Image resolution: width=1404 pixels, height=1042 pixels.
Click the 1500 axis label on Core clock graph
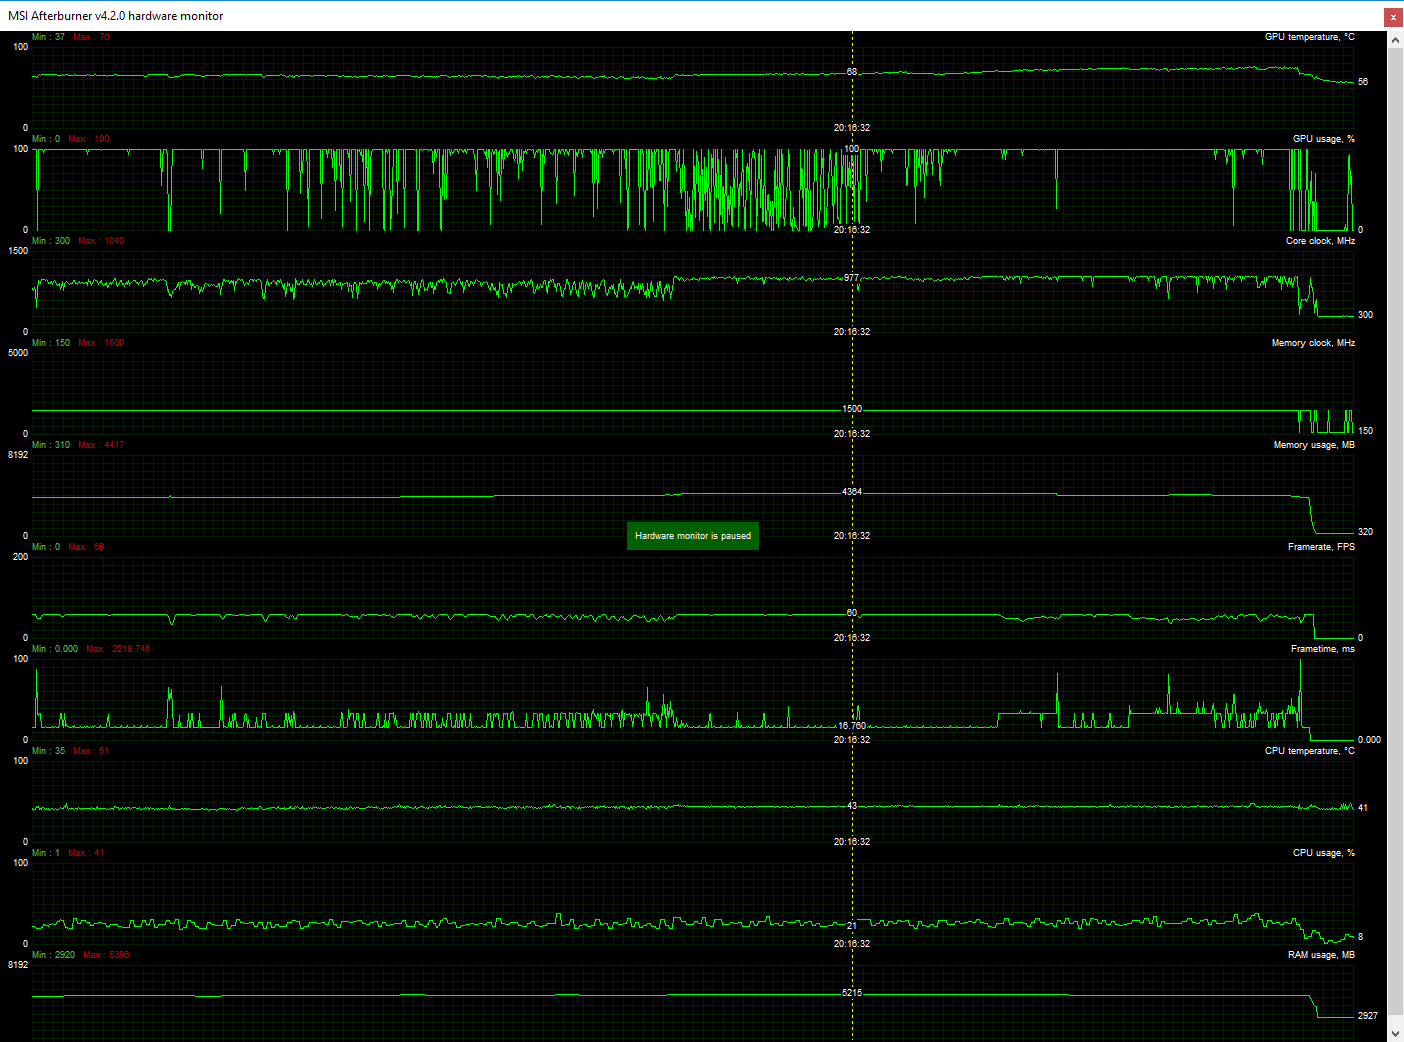click(x=18, y=251)
